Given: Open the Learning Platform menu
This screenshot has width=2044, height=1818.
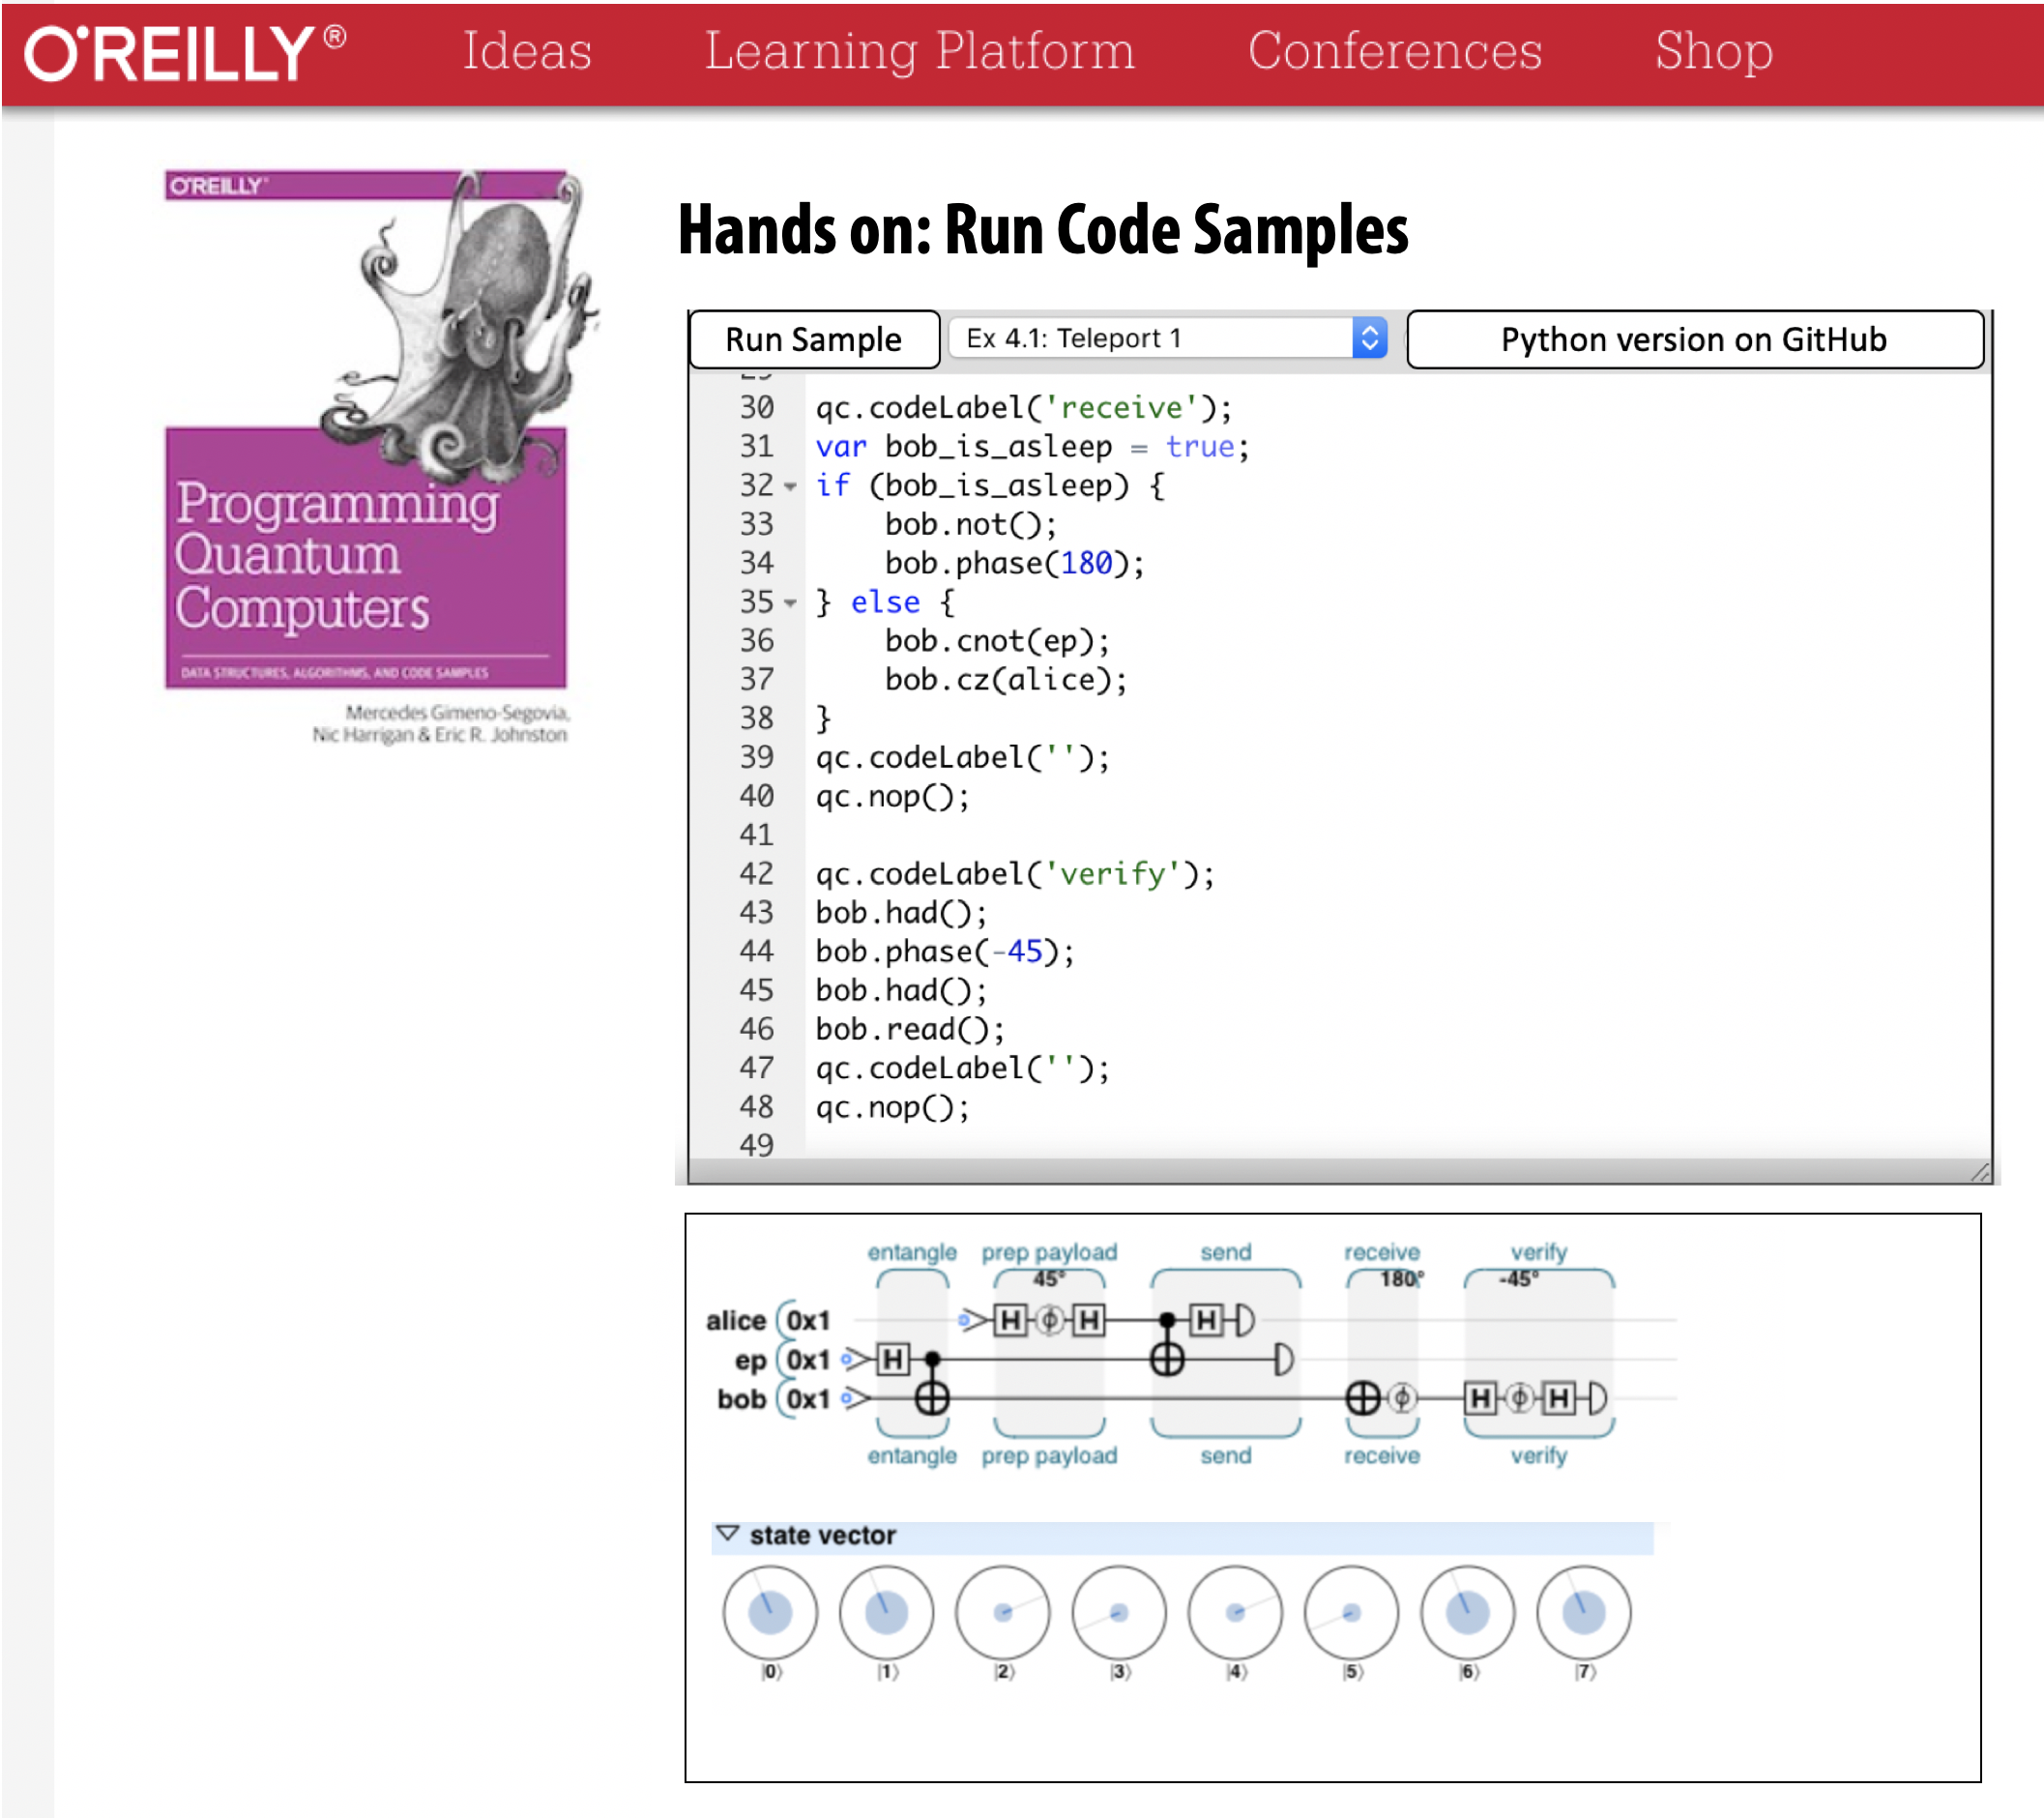Looking at the screenshot, I should pyautogui.click(x=919, y=51).
